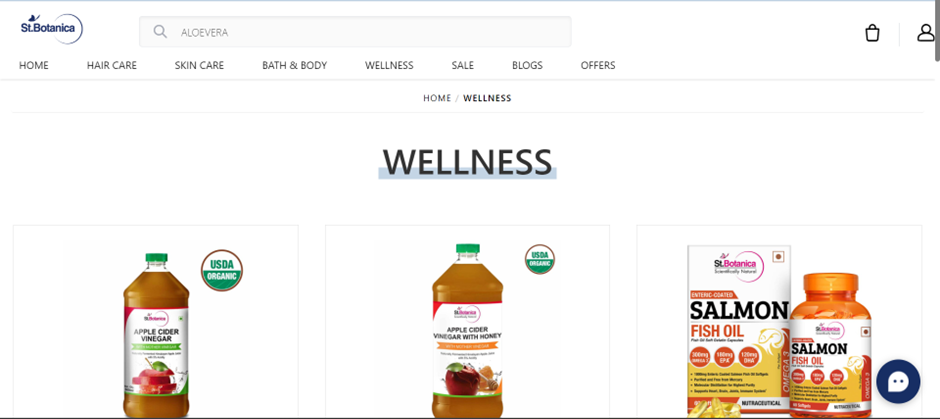940x419 pixels.
Task: Click the search magnifier icon
Action: click(160, 32)
